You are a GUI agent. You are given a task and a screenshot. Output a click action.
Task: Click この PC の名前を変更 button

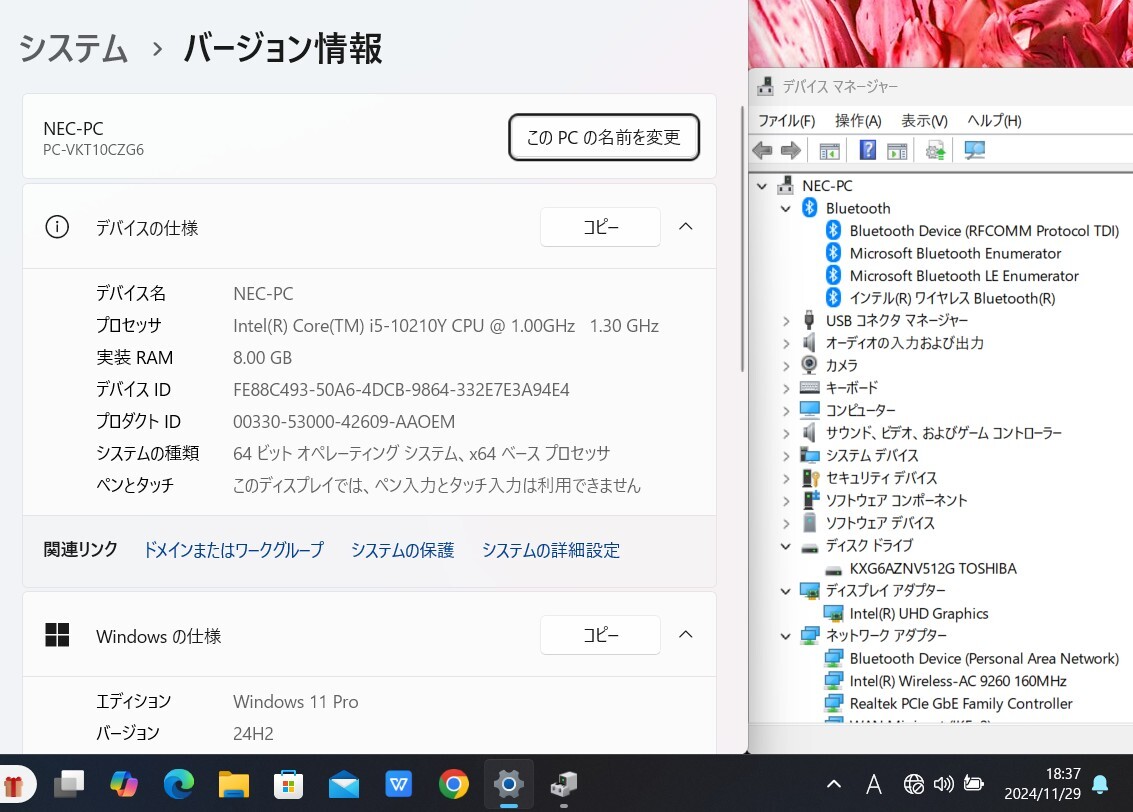tap(604, 137)
